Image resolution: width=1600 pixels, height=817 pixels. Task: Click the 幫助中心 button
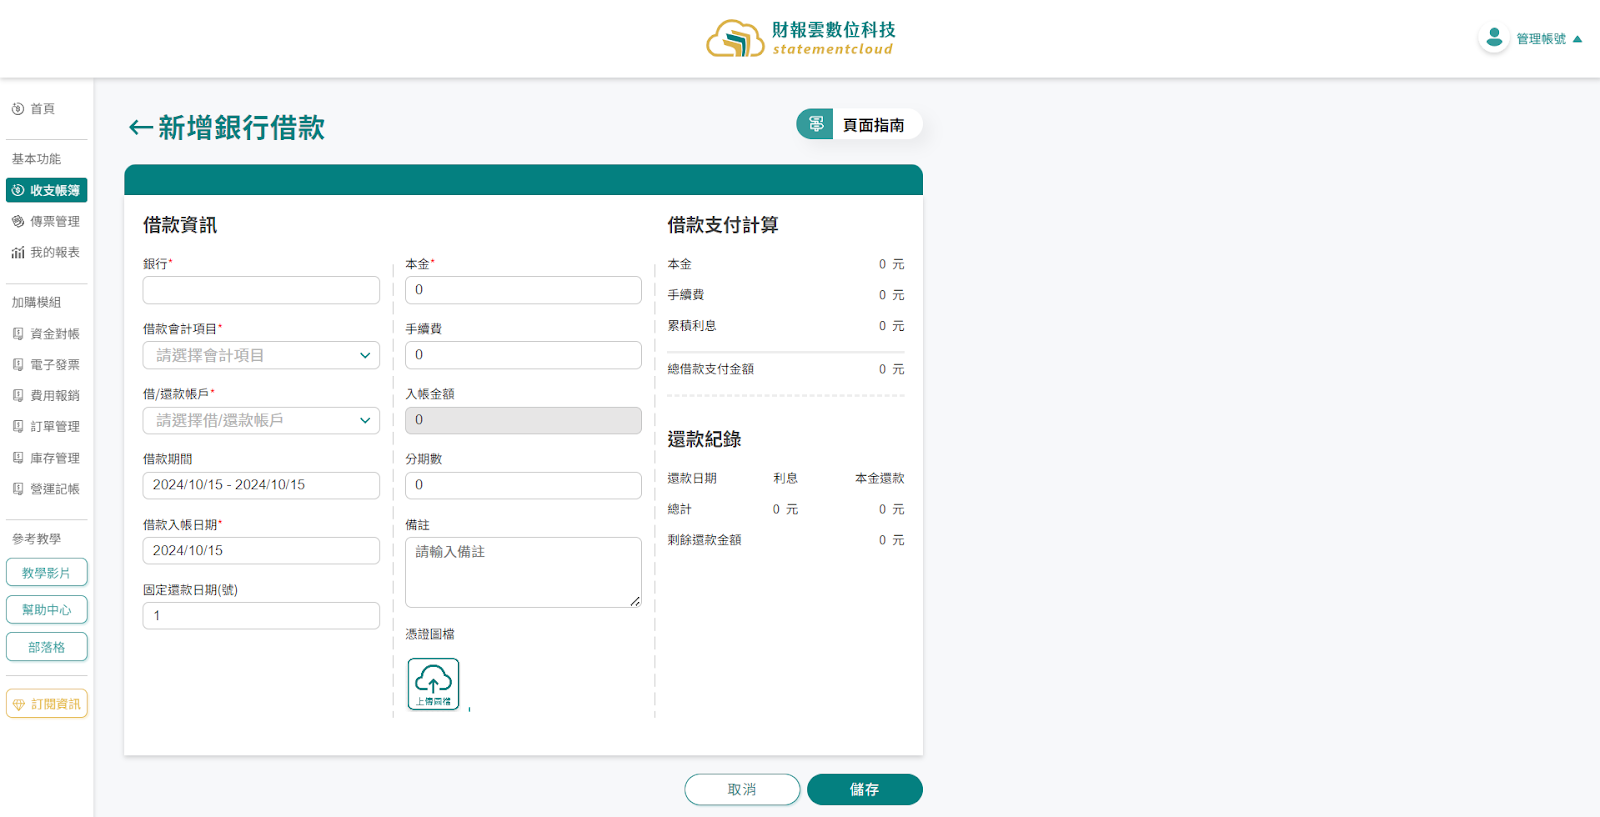pos(47,610)
